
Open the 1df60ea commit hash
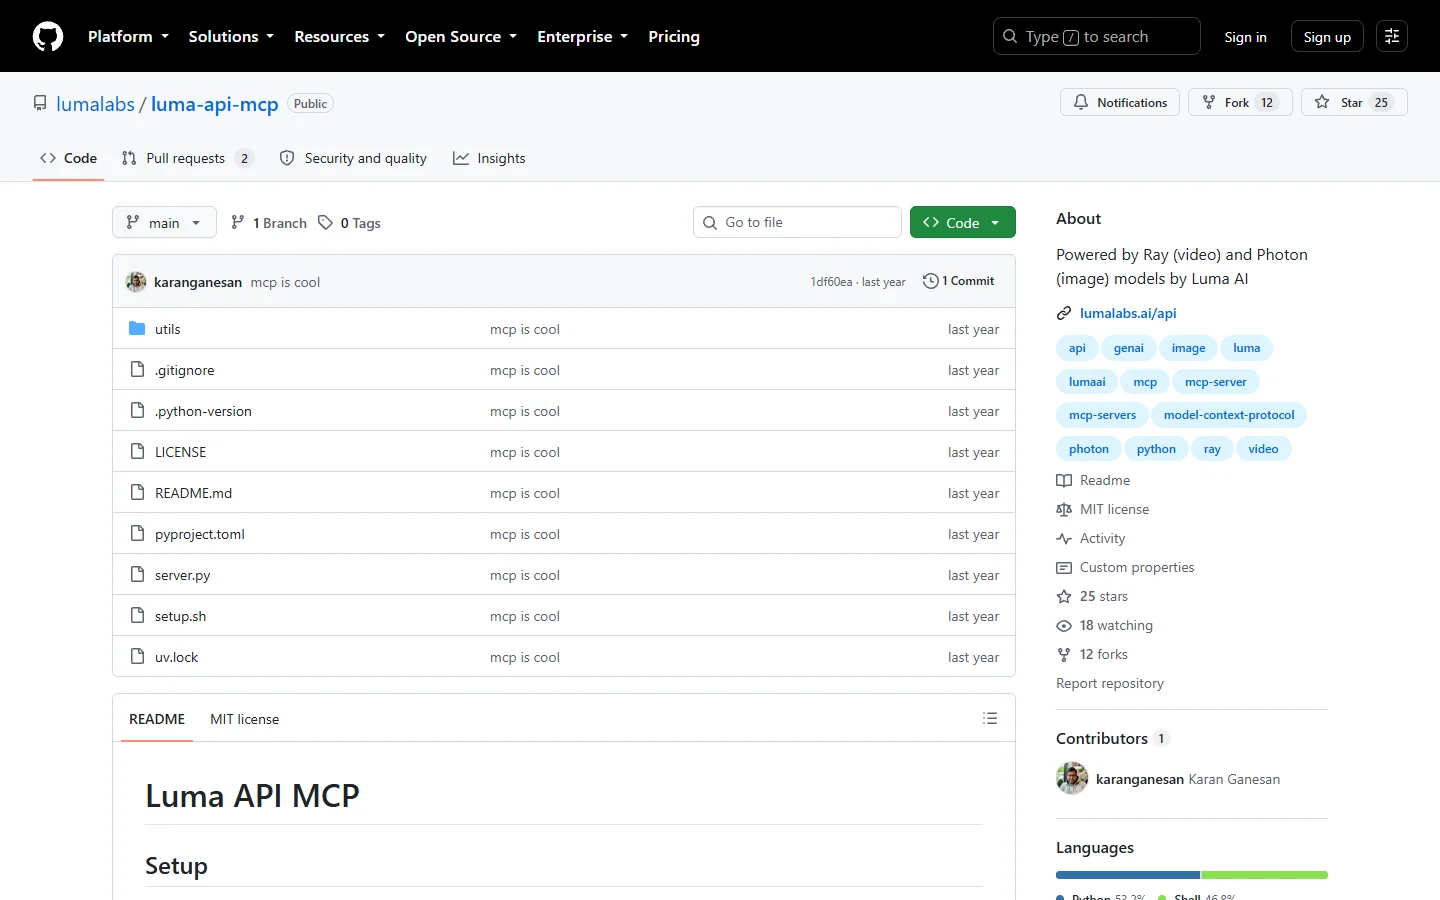(831, 282)
